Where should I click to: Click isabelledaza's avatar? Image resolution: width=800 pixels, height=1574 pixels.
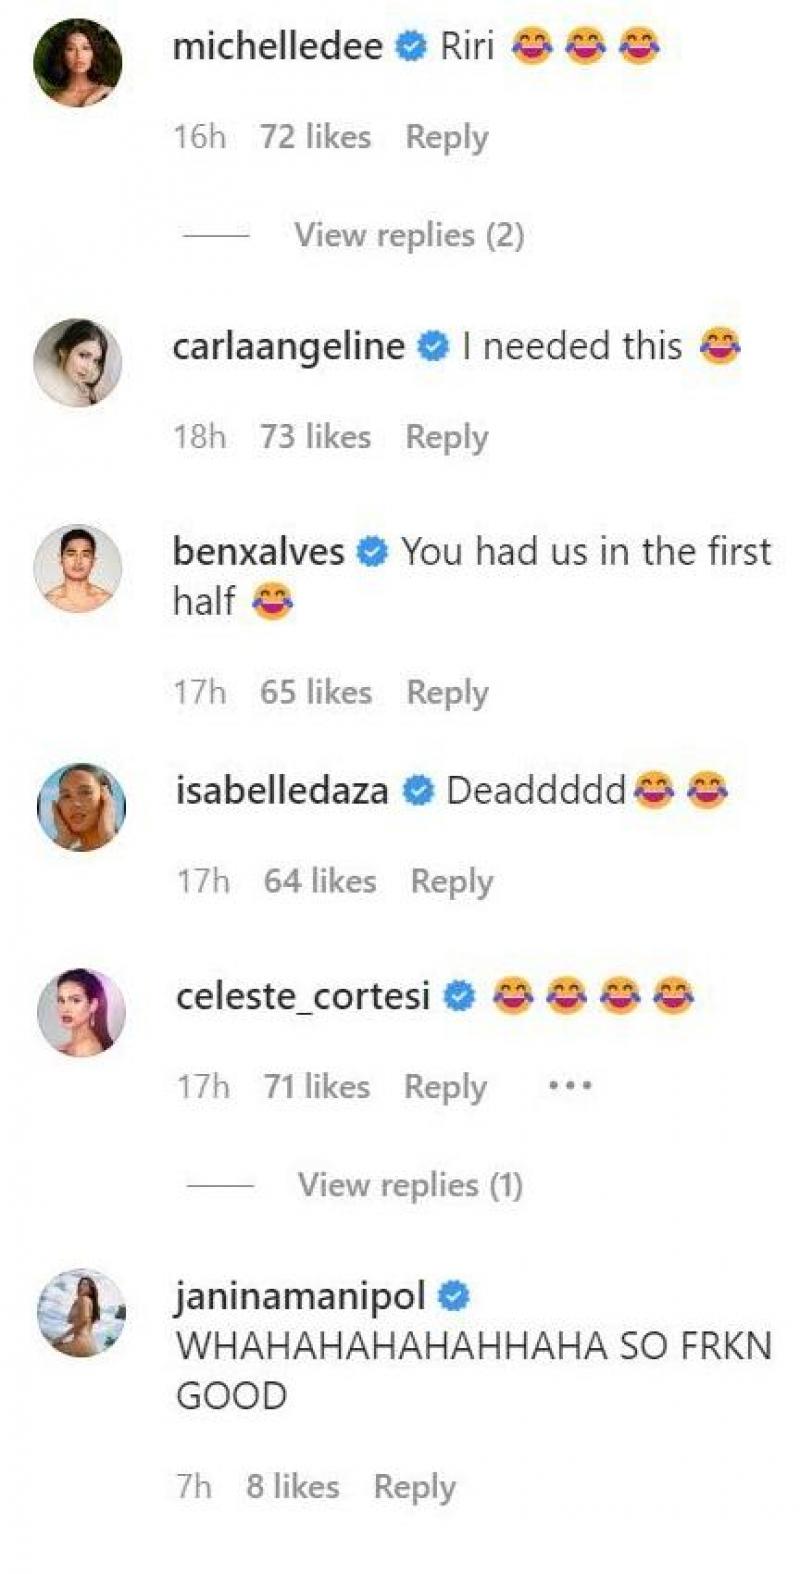click(x=81, y=807)
